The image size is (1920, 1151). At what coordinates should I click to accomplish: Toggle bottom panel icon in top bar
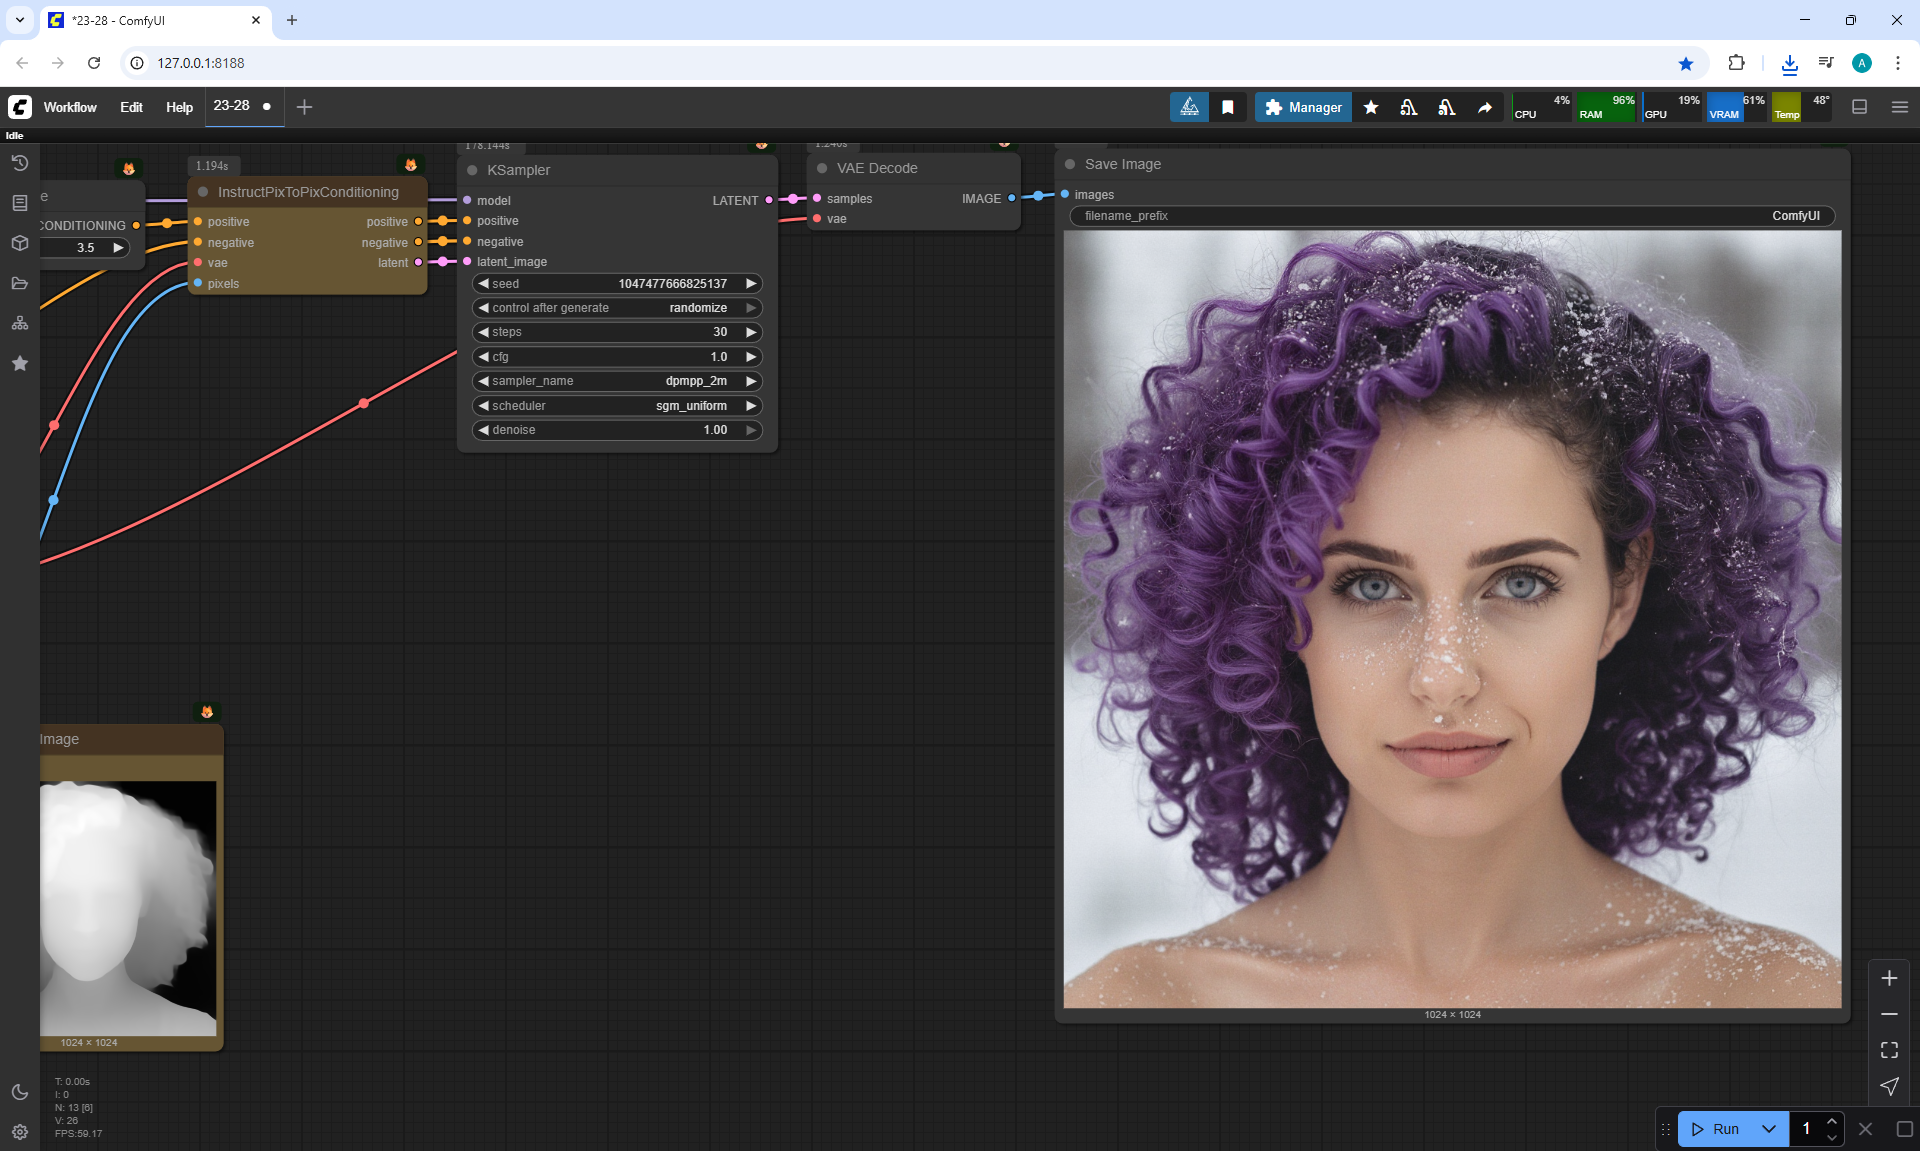point(1860,107)
